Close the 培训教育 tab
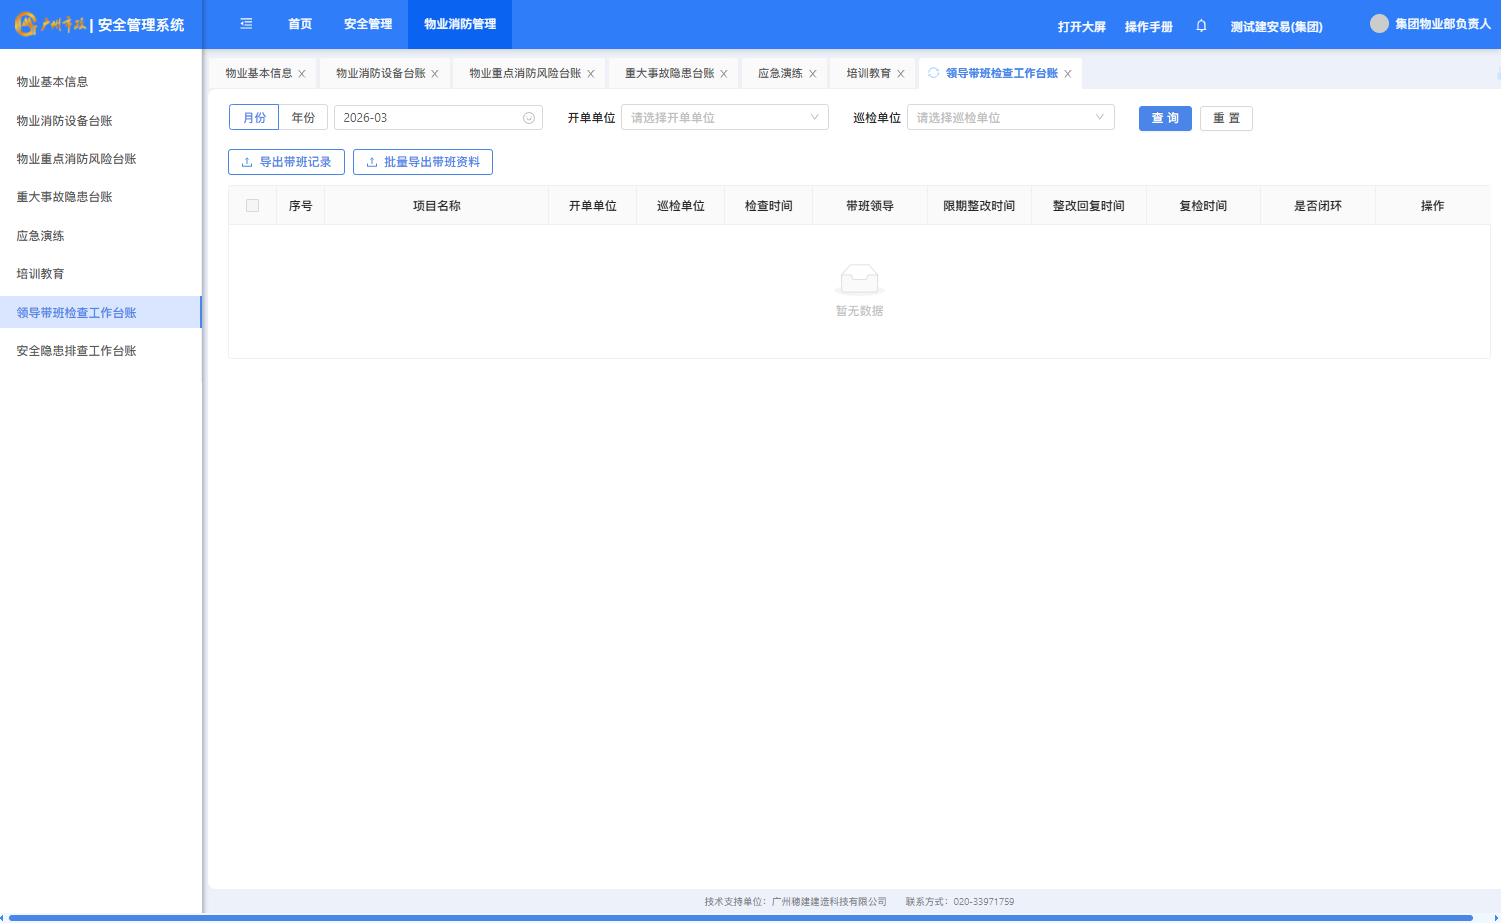This screenshot has width=1501, height=923. click(x=901, y=74)
